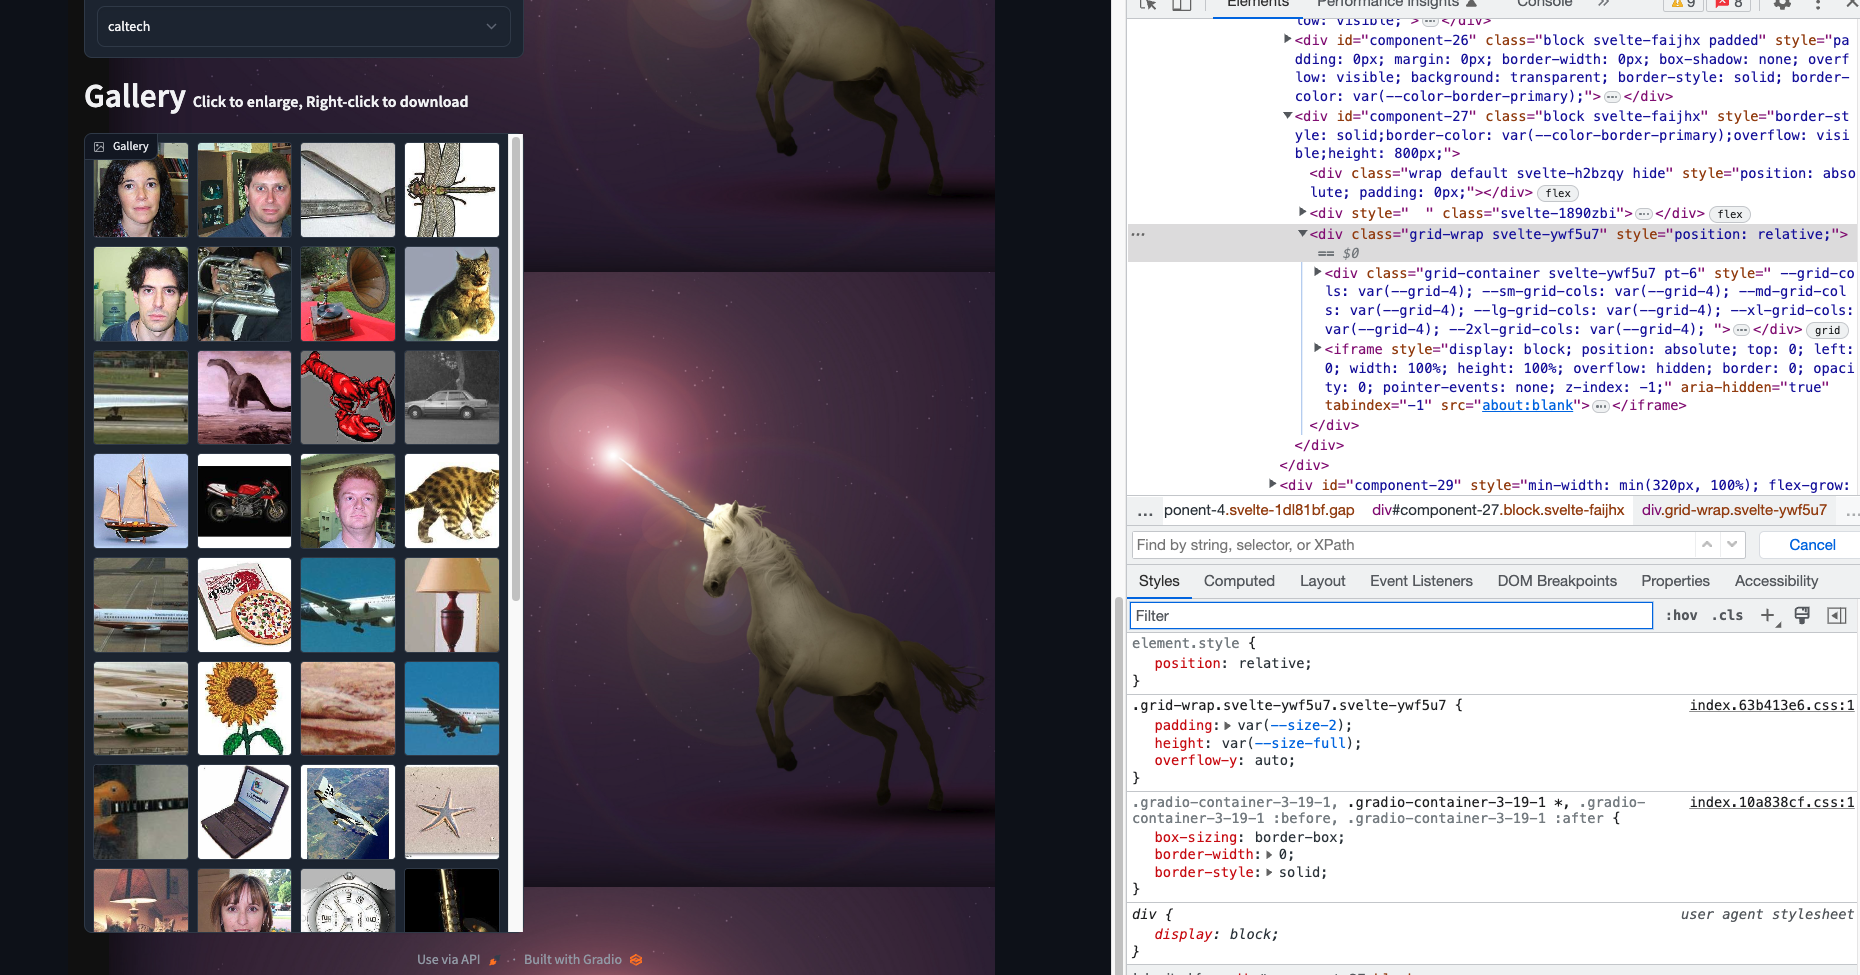Jump to the next search result arrow
The image size is (1860, 975).
(x=1732, y=545)
